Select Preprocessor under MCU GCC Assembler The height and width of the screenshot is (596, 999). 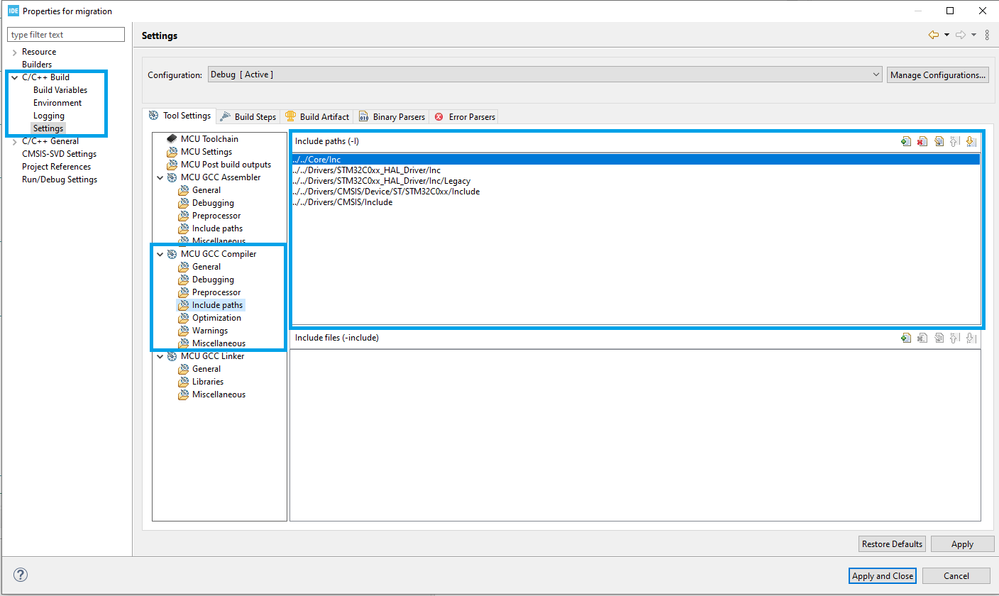point(216,215)
